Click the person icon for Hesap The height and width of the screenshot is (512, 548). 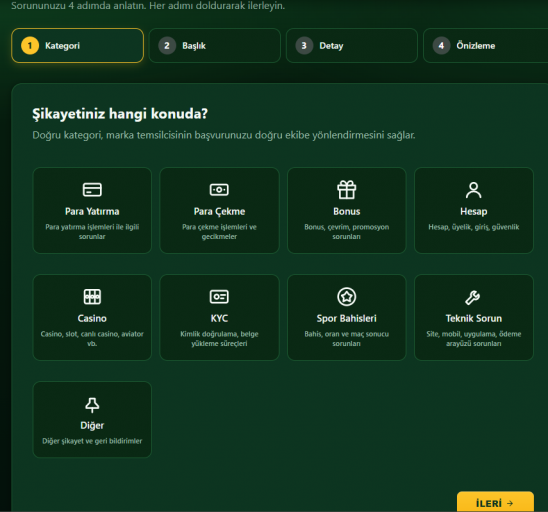474,190
